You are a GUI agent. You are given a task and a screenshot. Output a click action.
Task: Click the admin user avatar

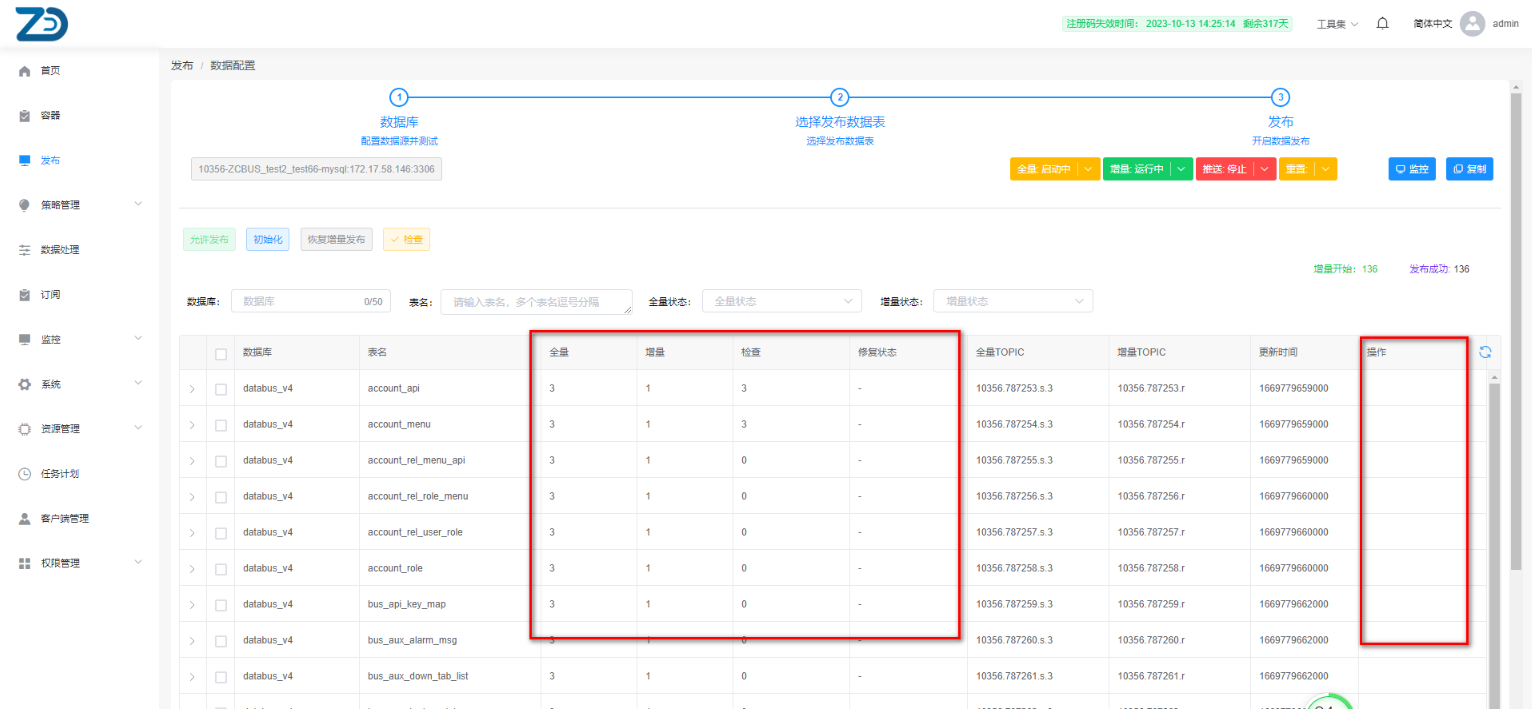[x=1471, y=24]
